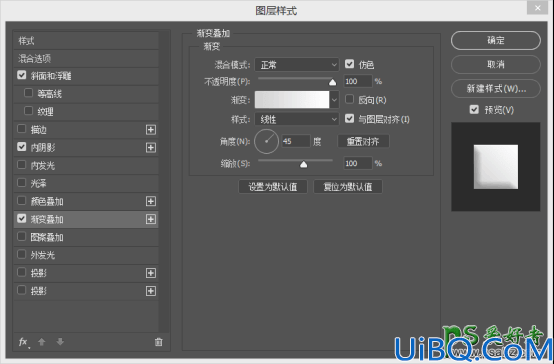Enable the 反向(R) checkbox
This screenshot has width=554, height=364.
point(349,99)
